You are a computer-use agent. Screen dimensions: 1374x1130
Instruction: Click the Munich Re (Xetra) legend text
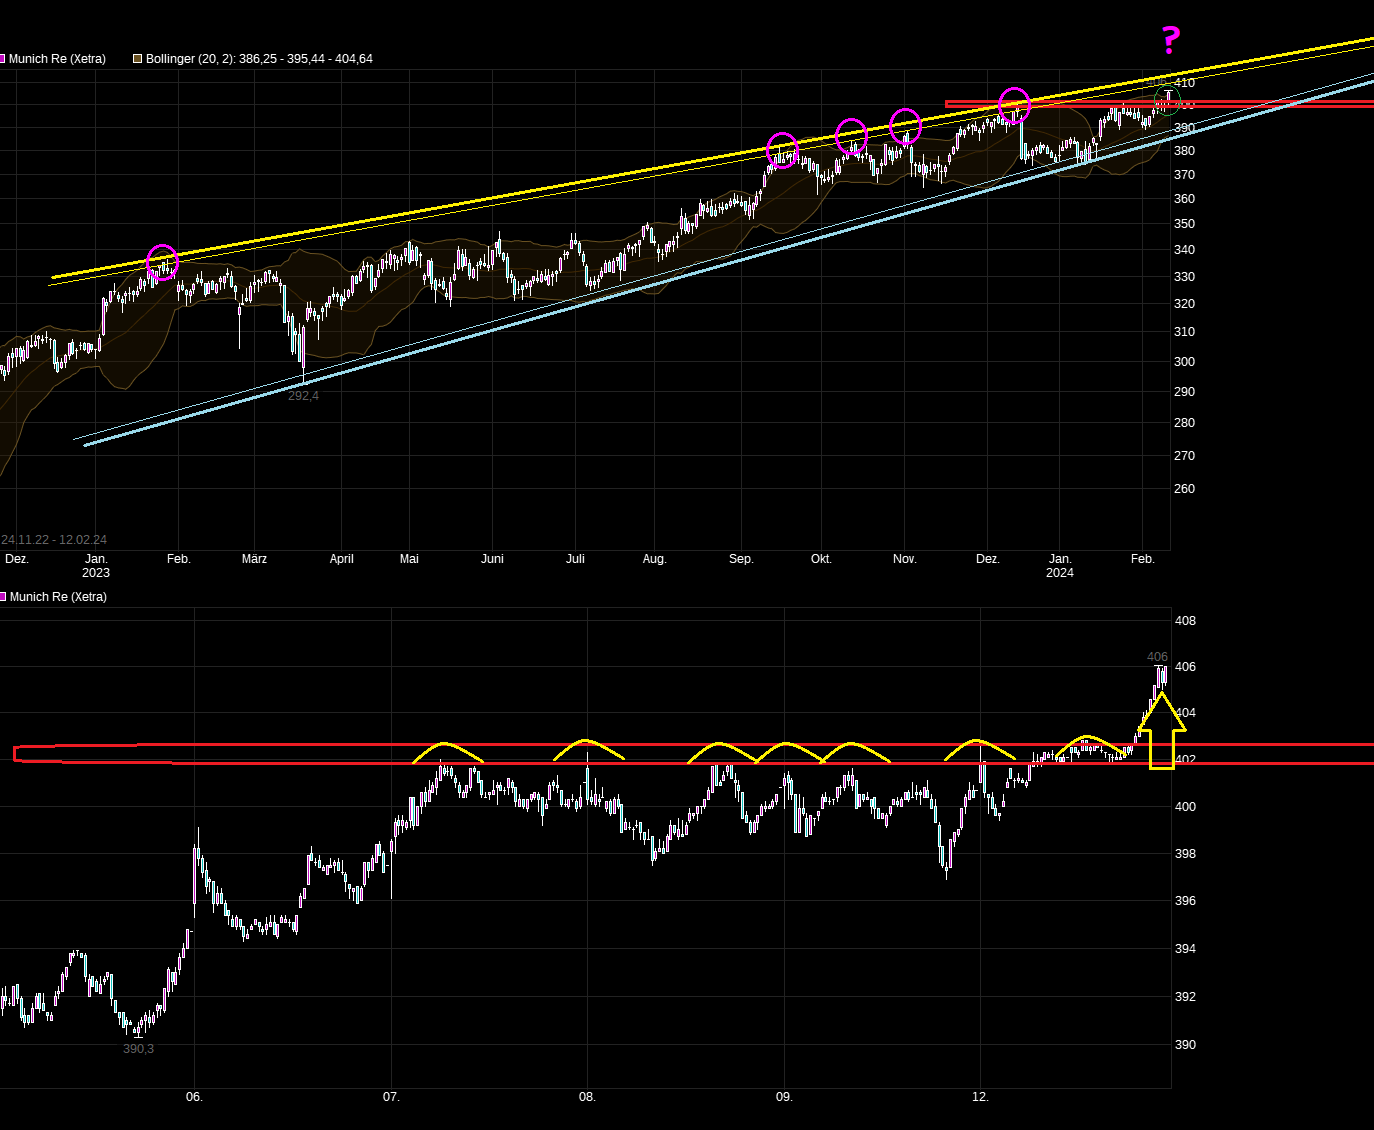(57, 58)
